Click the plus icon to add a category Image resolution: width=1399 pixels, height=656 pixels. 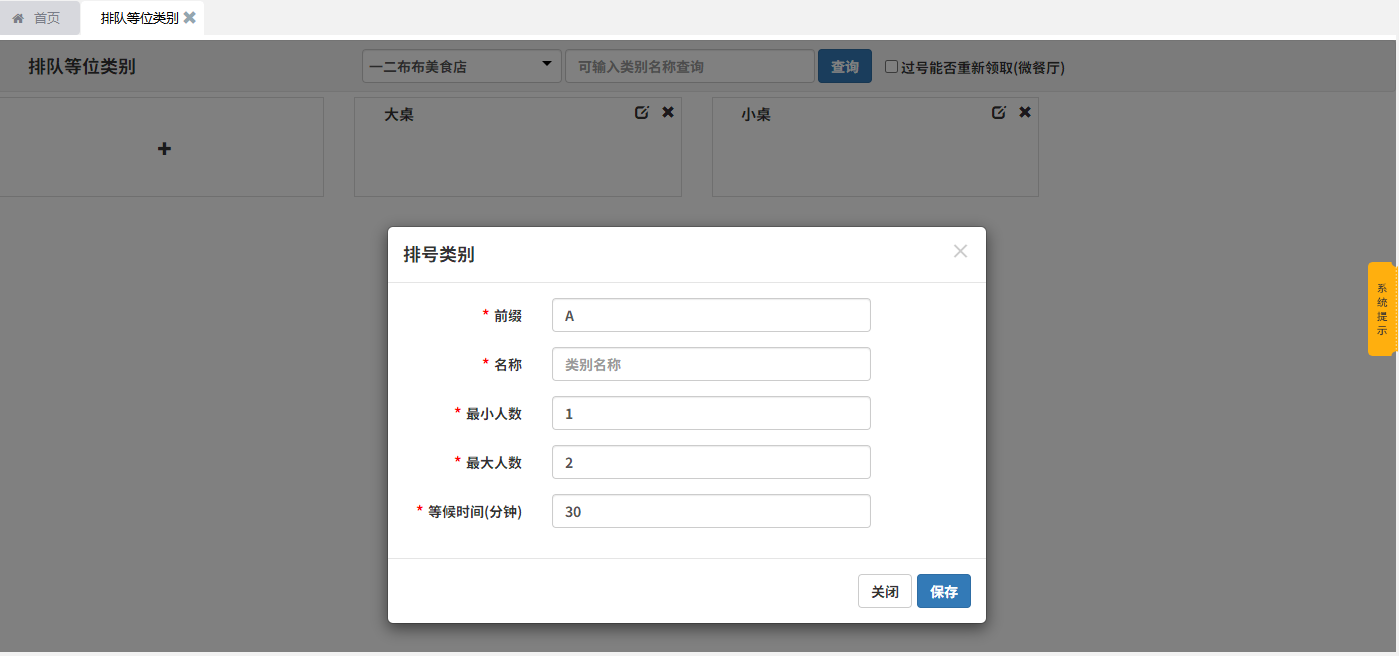tap(165, 148)
